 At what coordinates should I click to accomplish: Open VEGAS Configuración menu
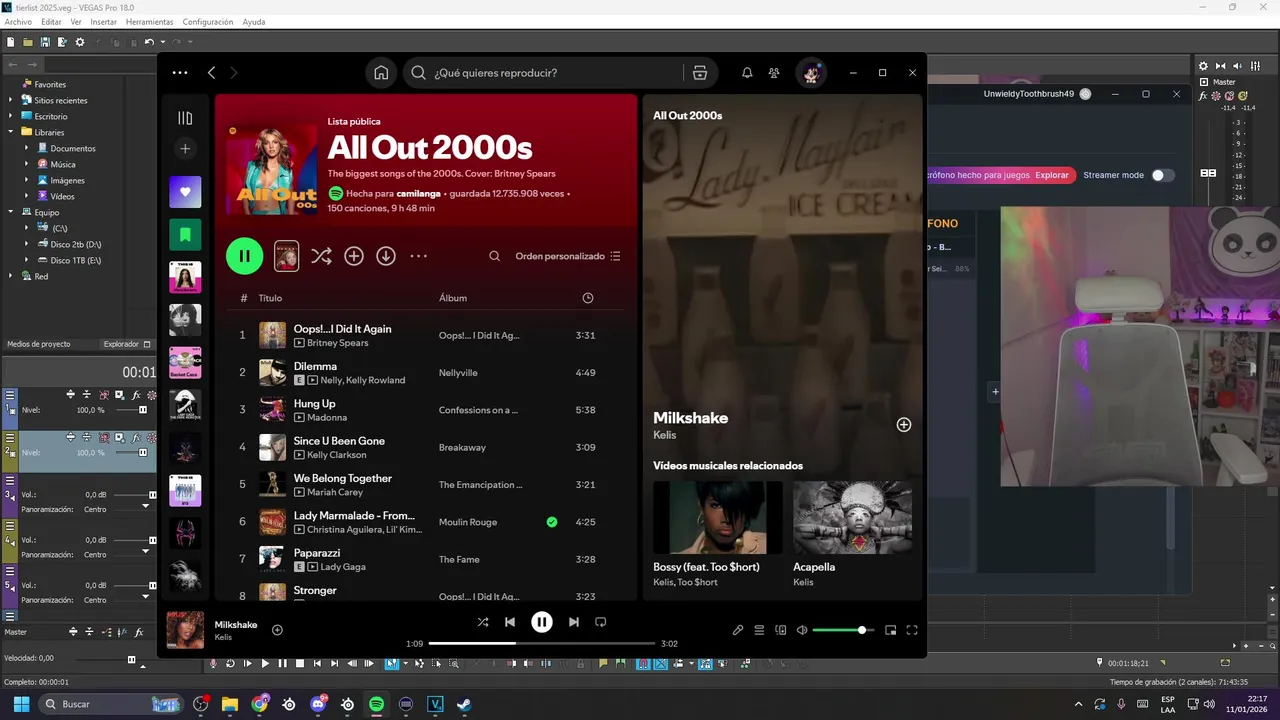pyautogui.click(x=208, y=22)
